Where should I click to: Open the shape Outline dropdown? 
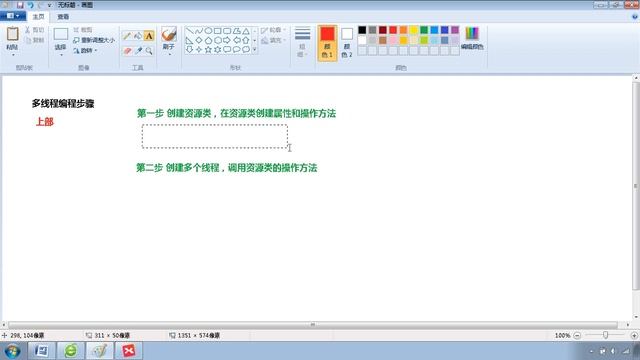[273, 30]
